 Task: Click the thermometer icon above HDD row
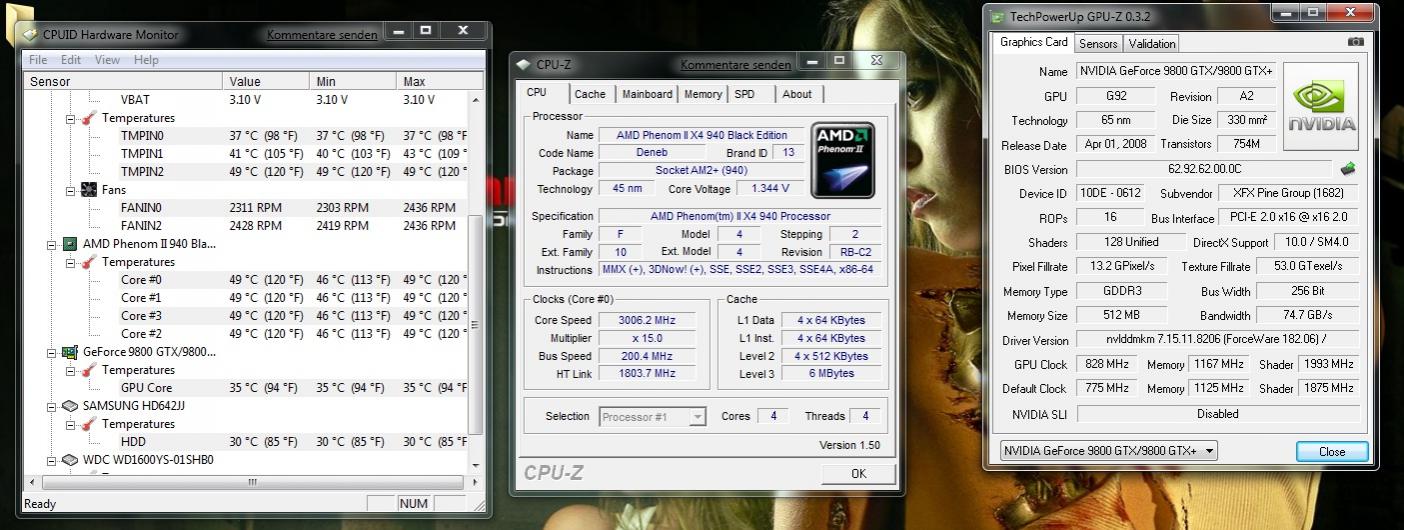tap(89, 424)
